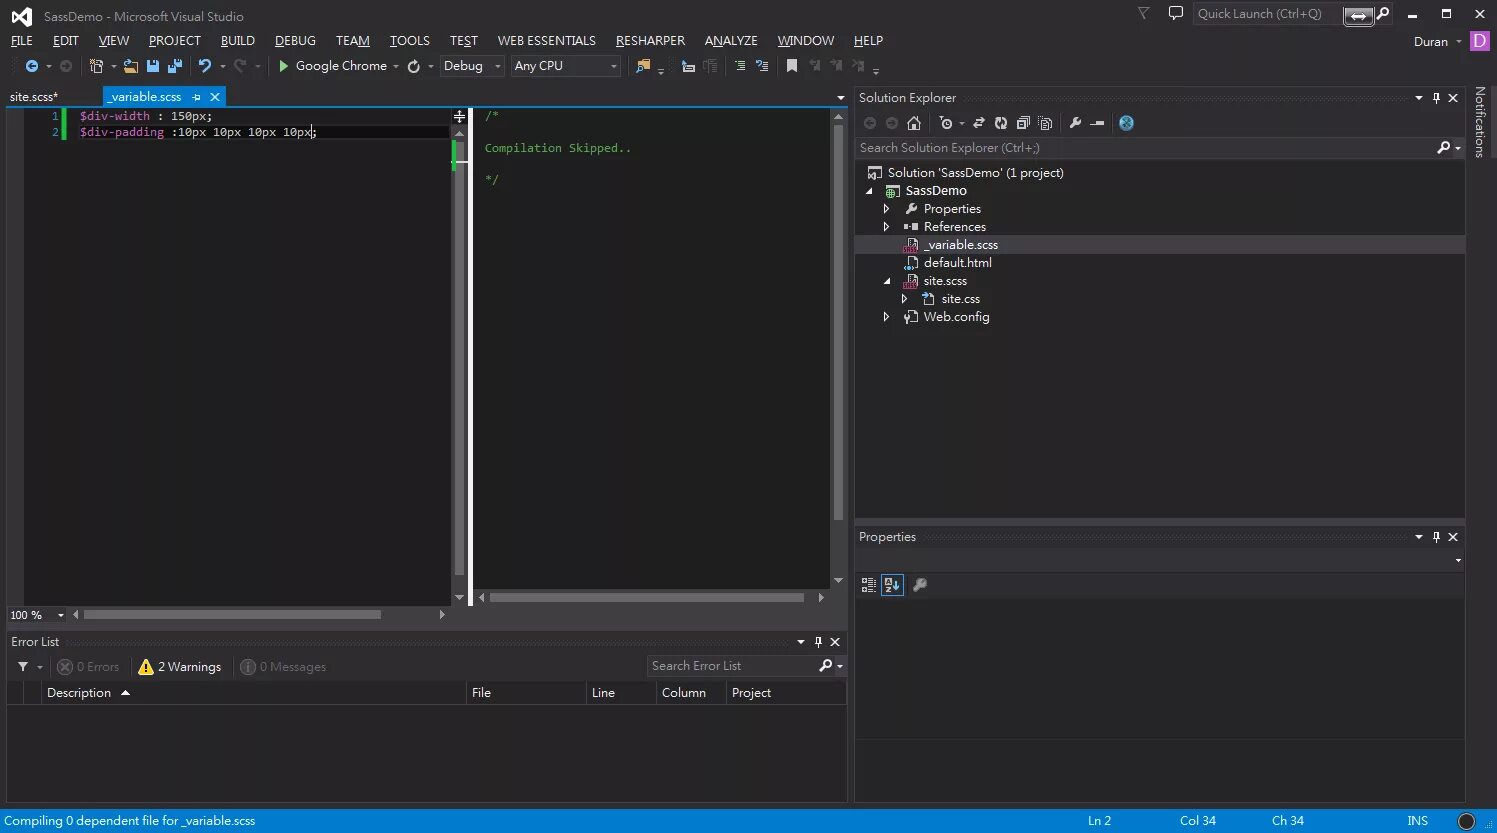The image size is (1497, 833).
Task: Open the 100 % zoom dropdown
Action: tap(61, 615)
